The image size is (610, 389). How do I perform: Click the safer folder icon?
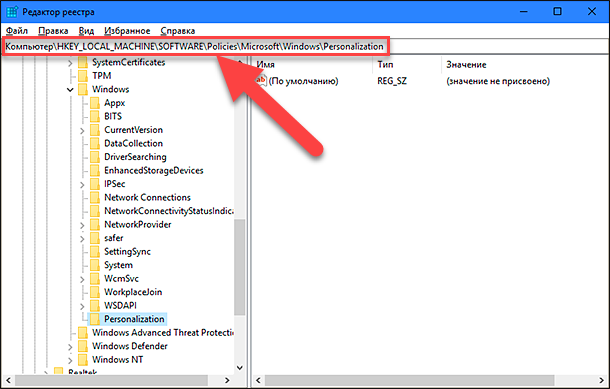(x=95, y=238)
